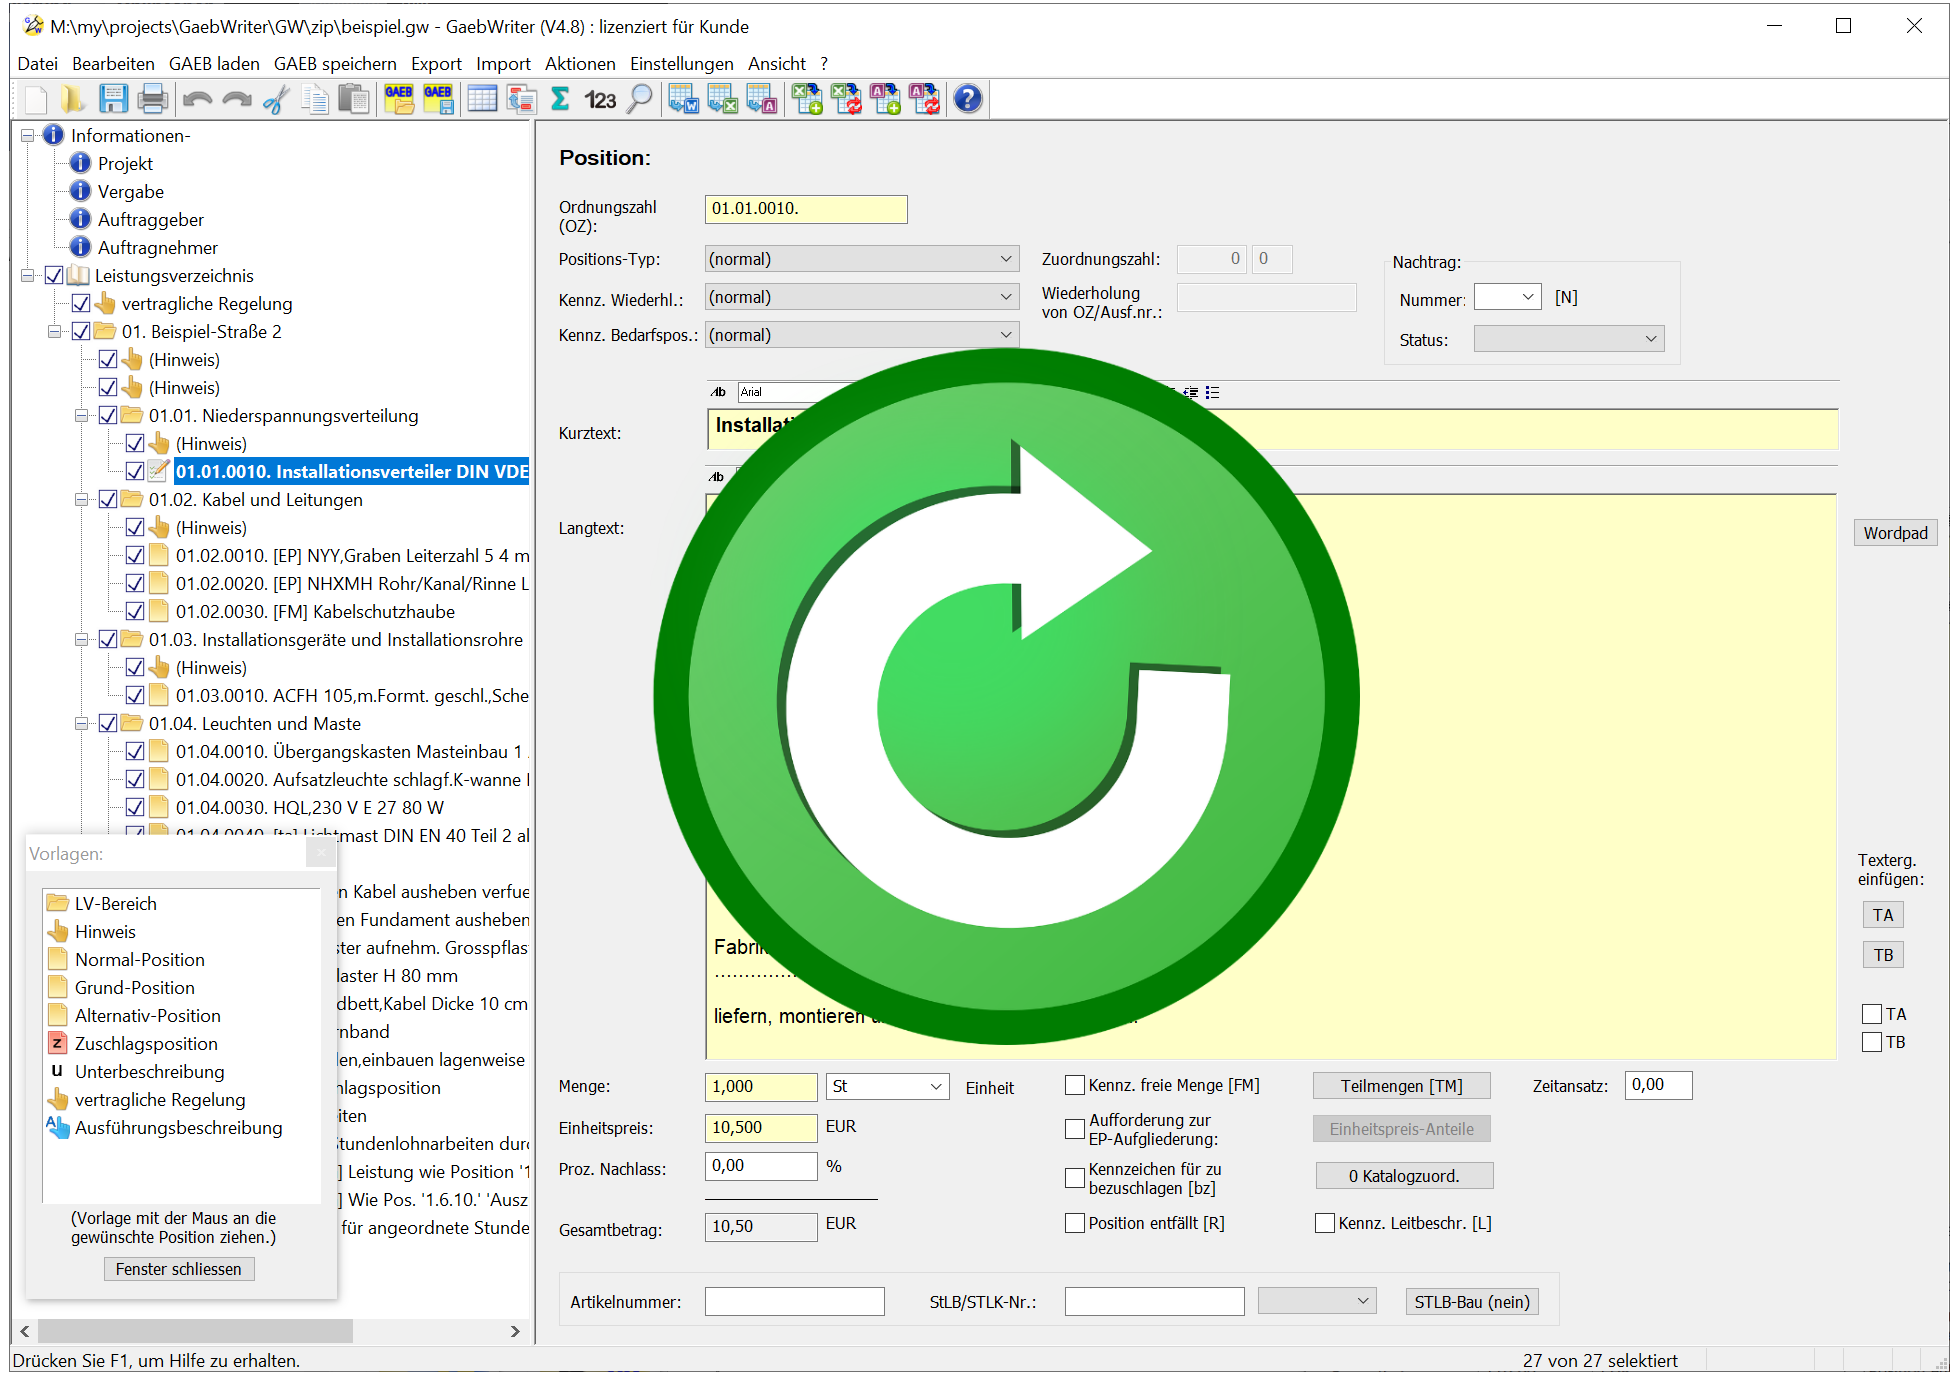
Task: Open the Kennz. Bedarfspos. dropdown
Action: pos(862,335)
